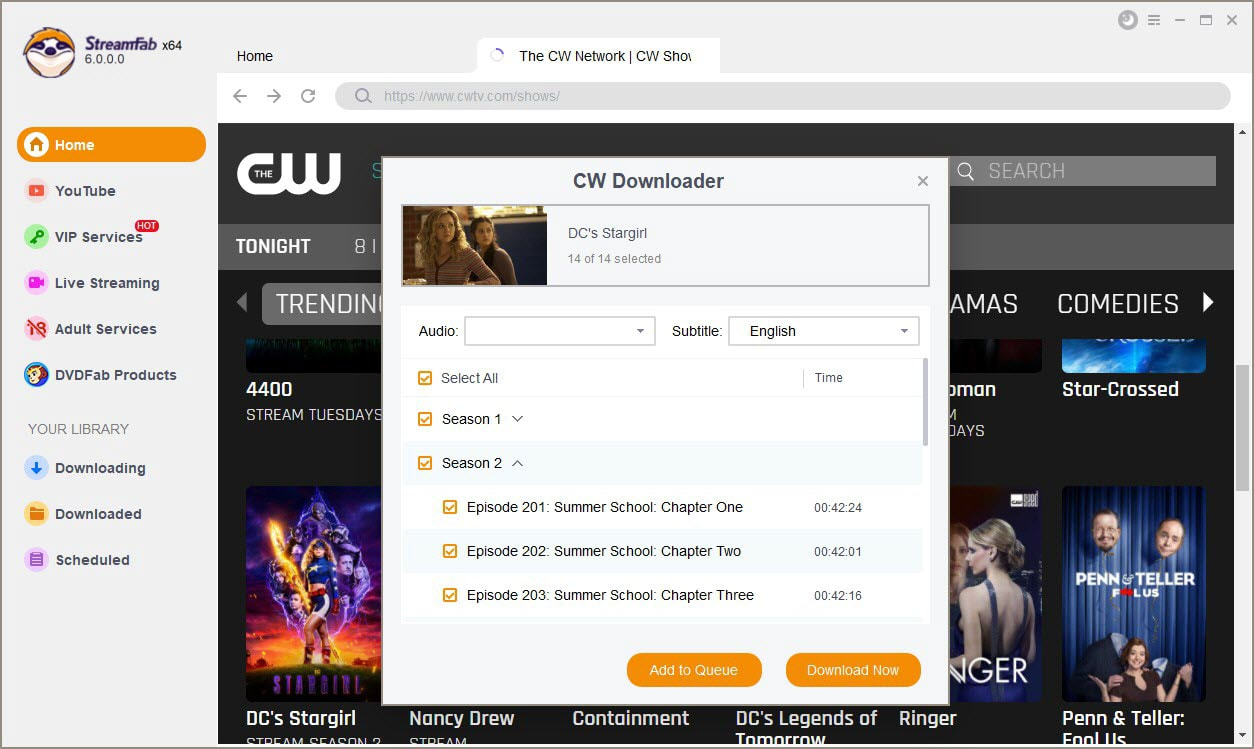Open the Penn & Teller: Fool Us title

coord(1123,729)
